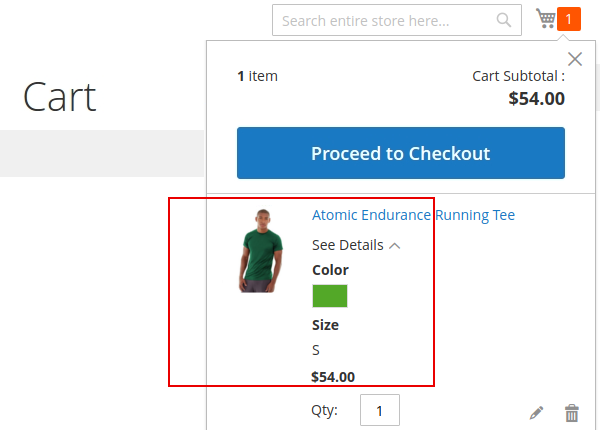Open the Atomic Endurance Running Tee link
This screenshot has height=430, width=600.
413,215
